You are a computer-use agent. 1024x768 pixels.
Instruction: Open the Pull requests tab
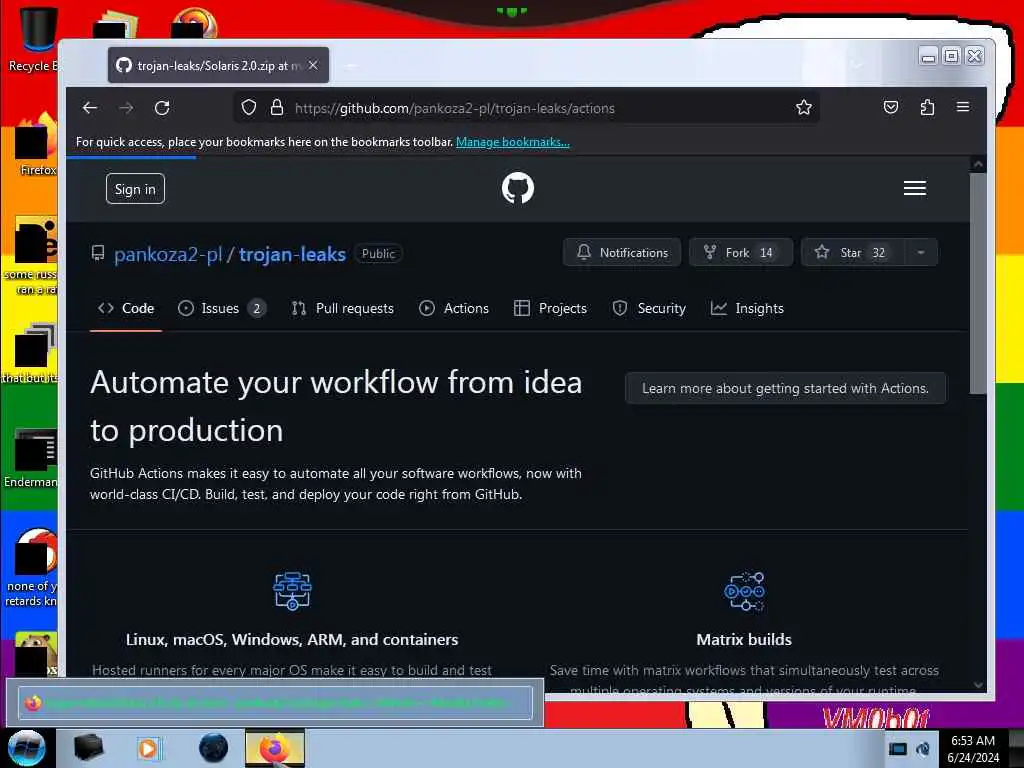tap(343, 308)
